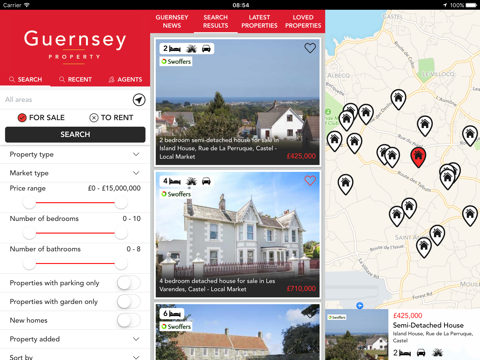
Task: Tap the Swoffers logo on 4 bedroom listing
Action: point(176,194)
